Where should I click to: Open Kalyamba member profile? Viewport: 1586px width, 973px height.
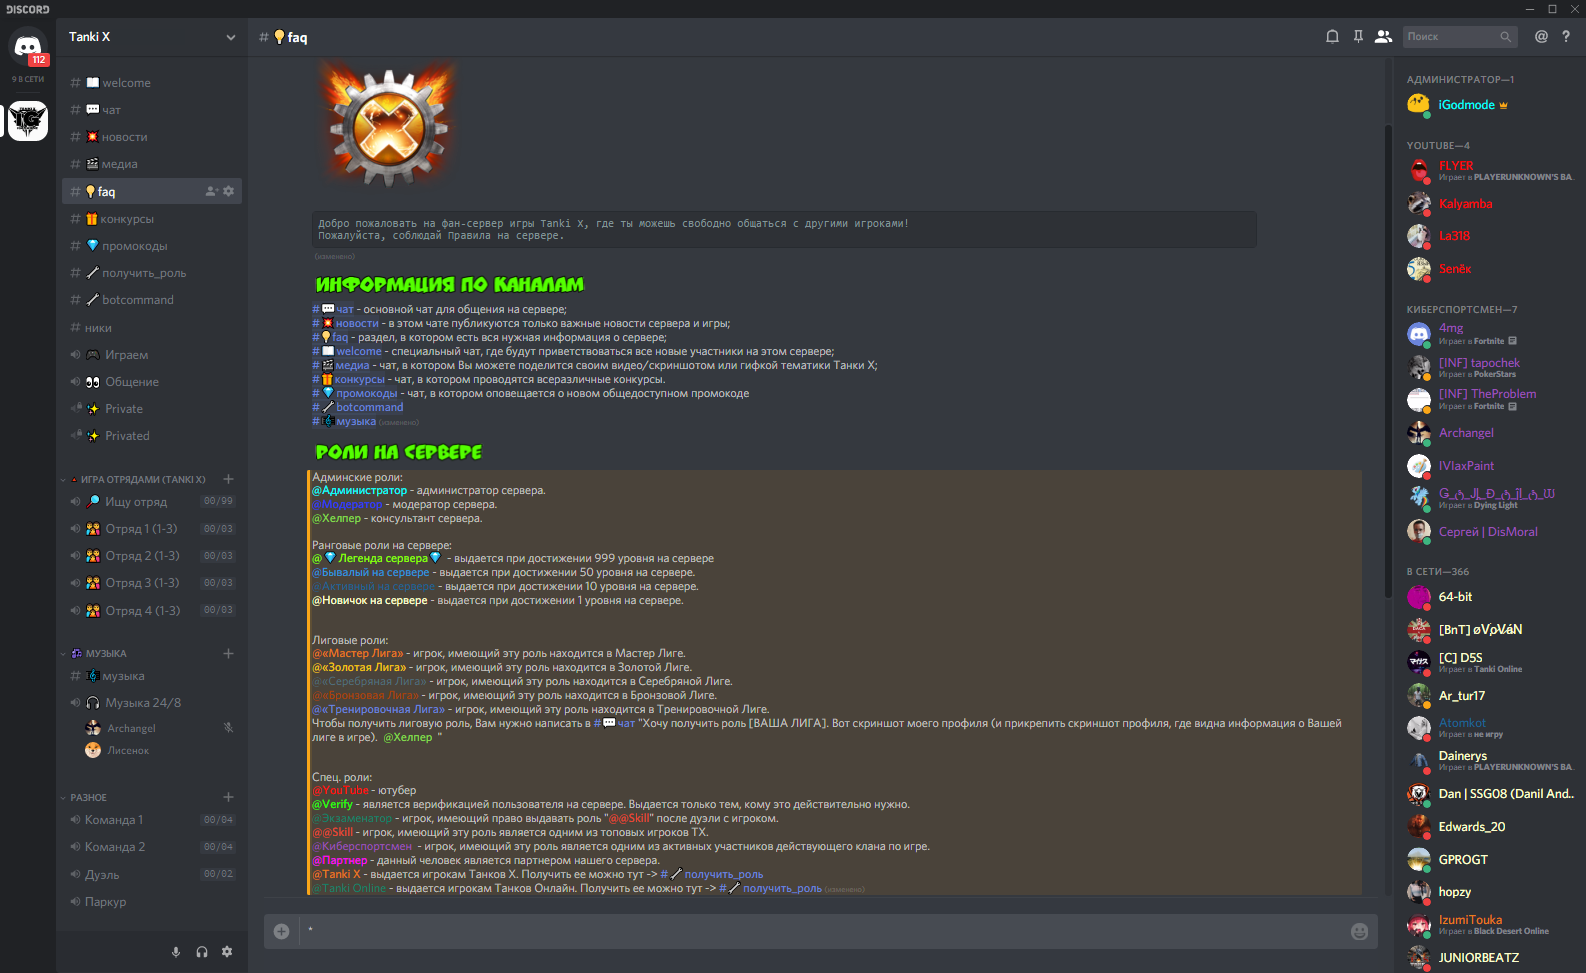click(1488, 204)
